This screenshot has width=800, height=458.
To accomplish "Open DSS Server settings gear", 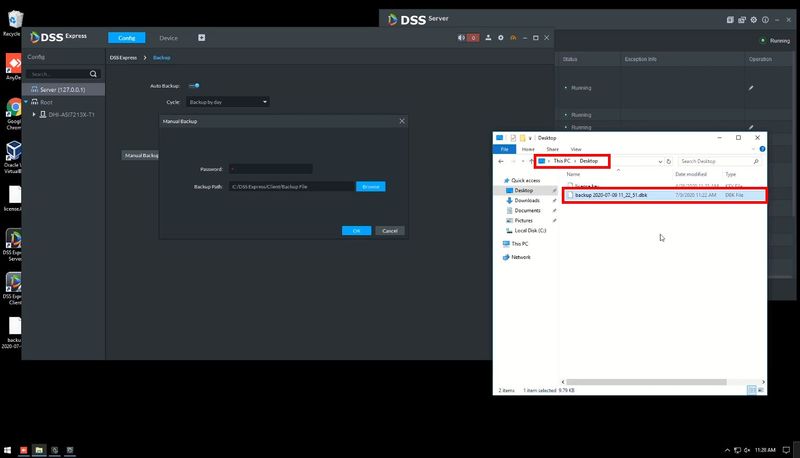I will point(754,19).
